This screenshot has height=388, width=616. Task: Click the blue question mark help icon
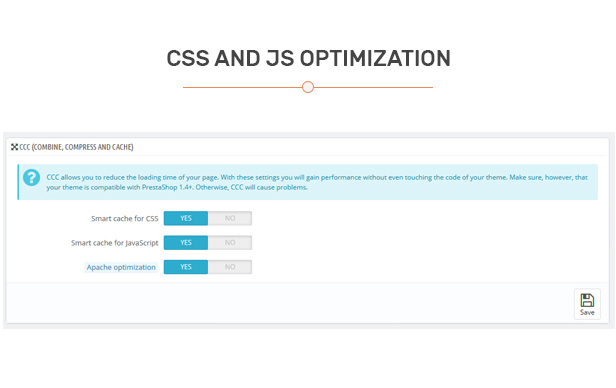tap(31, 178)
